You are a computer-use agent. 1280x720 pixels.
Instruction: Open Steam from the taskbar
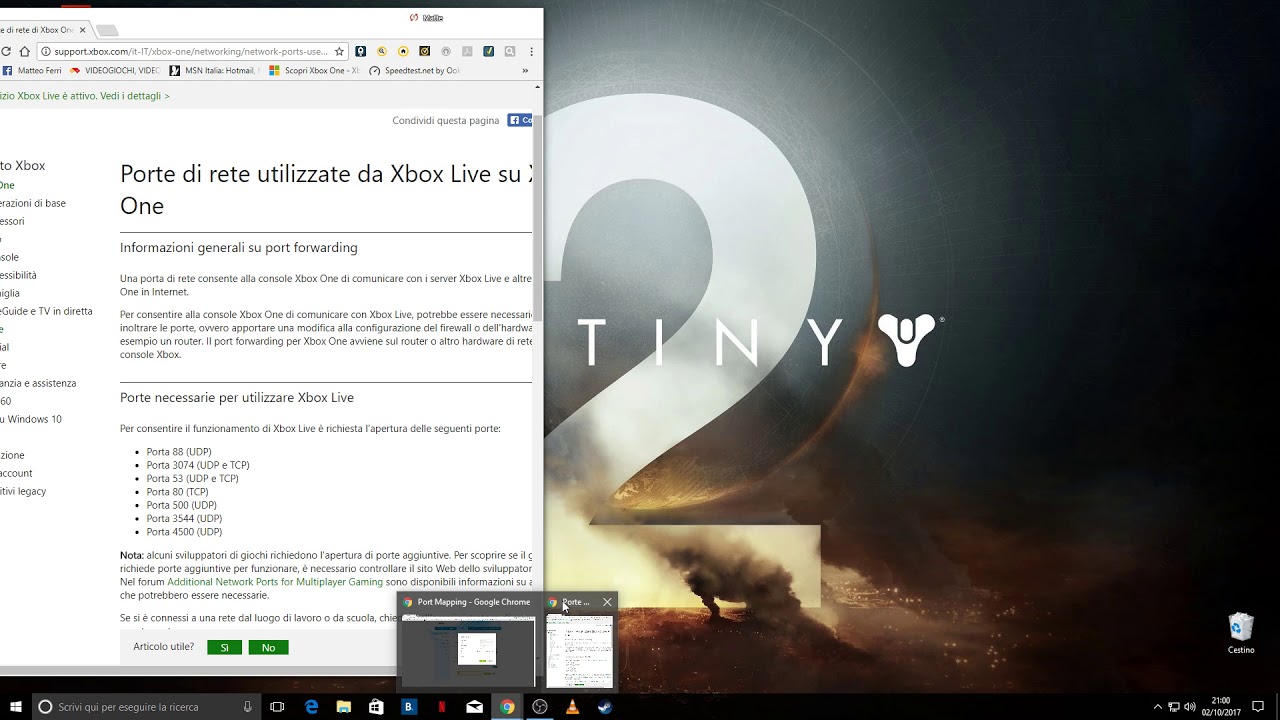[x=605, y=707]
